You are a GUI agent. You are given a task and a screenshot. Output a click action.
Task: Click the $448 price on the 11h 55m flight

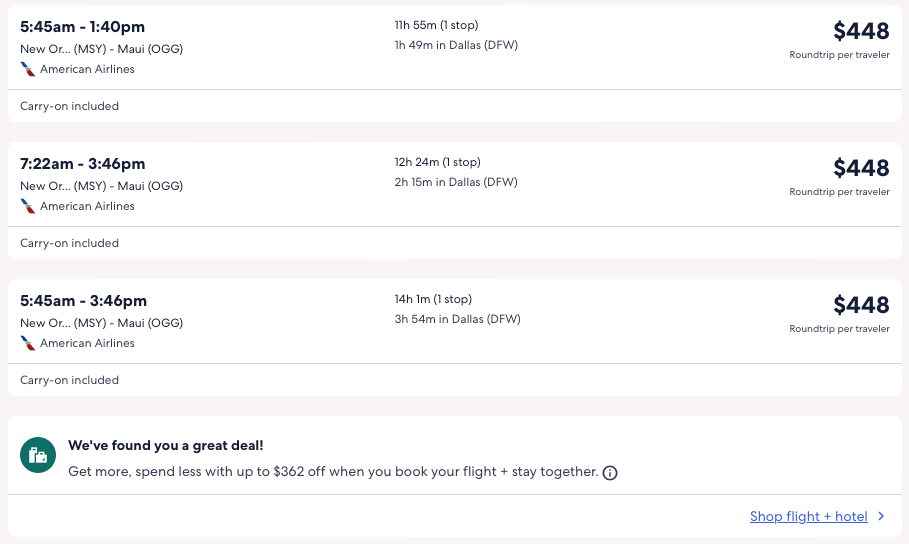[x=860, y=31]
